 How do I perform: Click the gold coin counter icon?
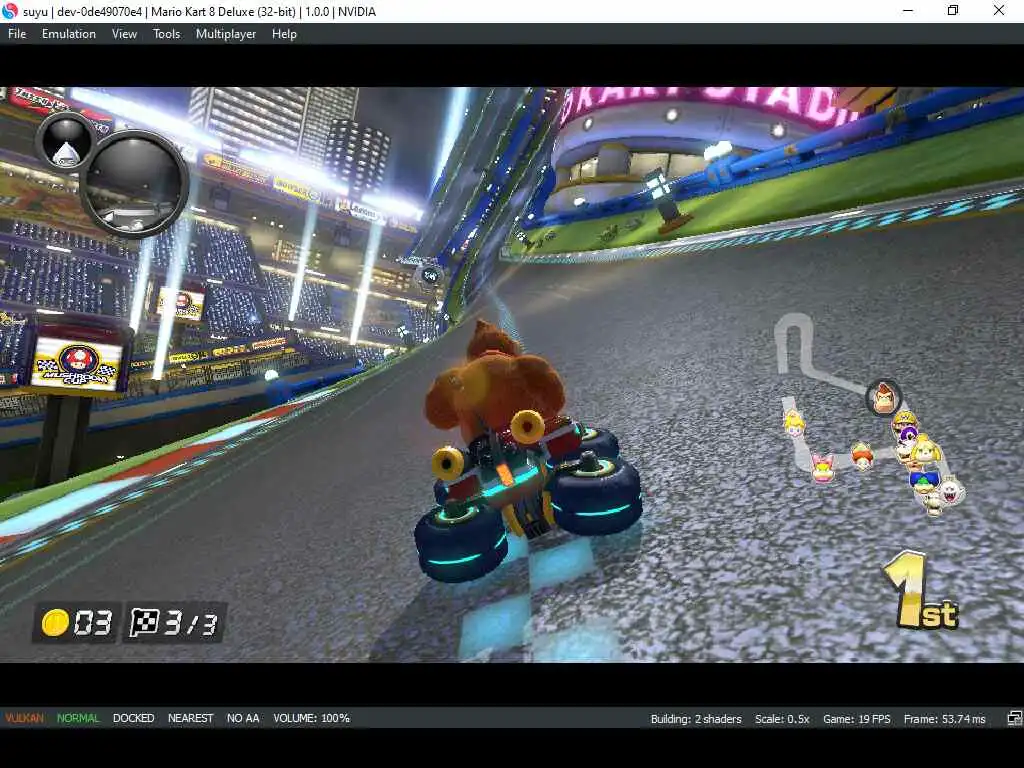pos(55,622)
